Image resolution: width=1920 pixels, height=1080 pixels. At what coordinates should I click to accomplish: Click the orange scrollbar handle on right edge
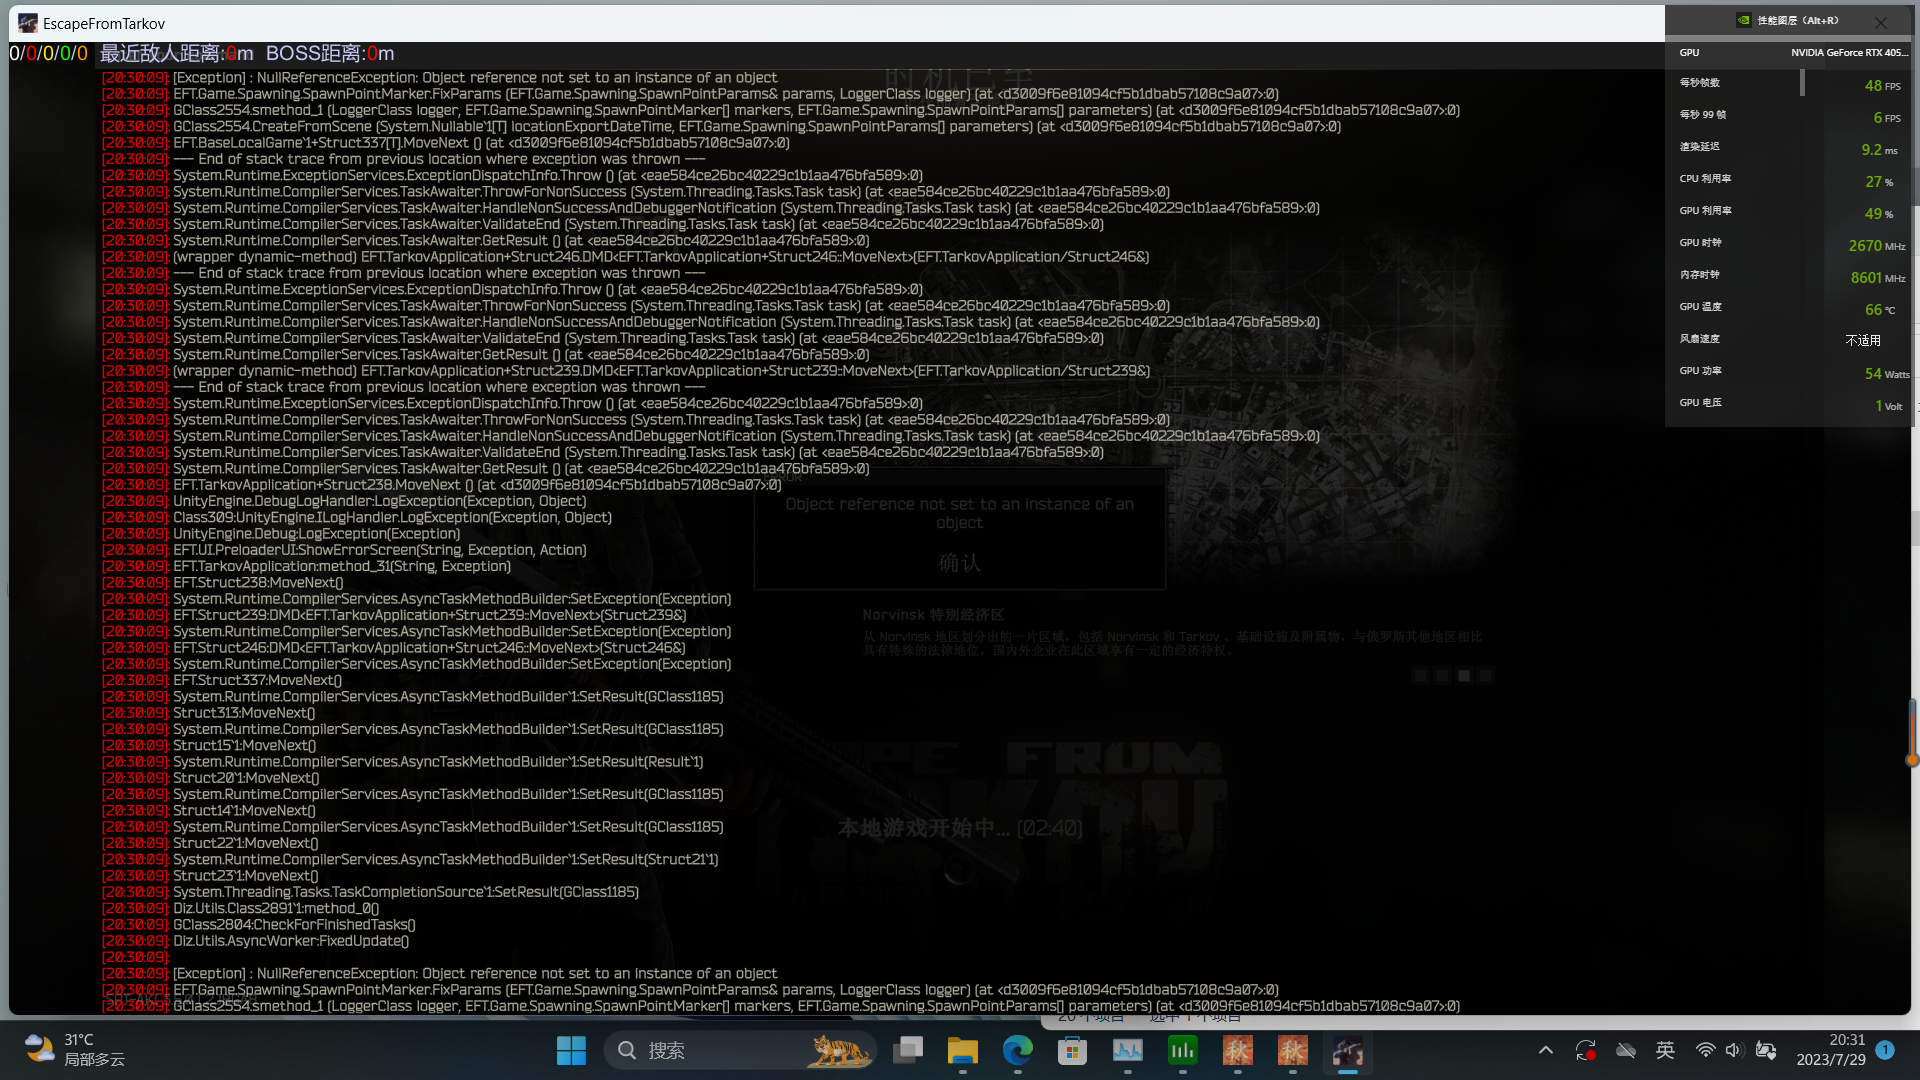(1912, 760)
